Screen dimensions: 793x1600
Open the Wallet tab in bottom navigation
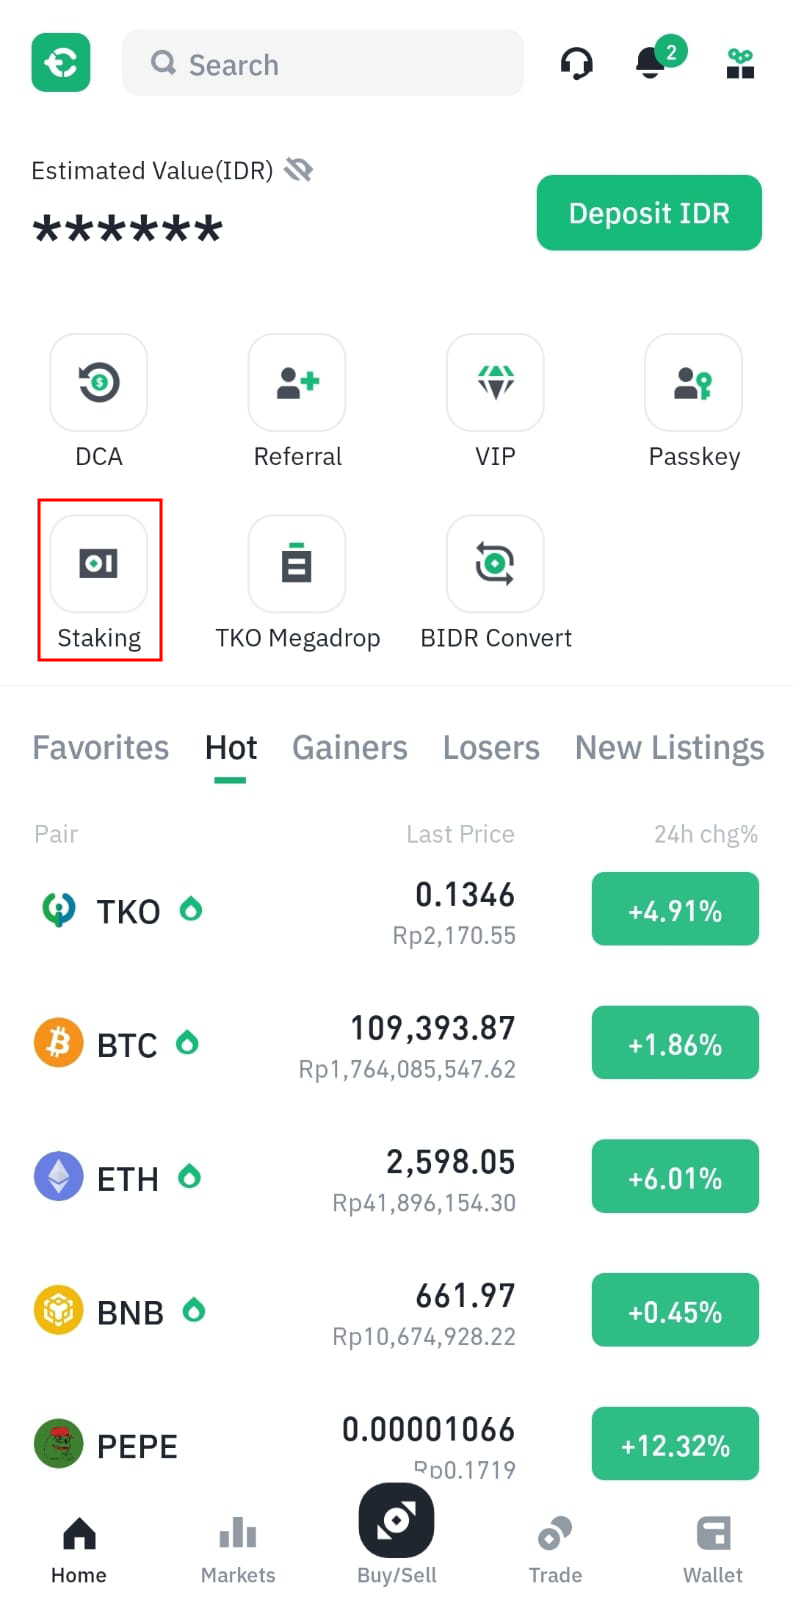pyautogui.click(x=713, y=1549)
